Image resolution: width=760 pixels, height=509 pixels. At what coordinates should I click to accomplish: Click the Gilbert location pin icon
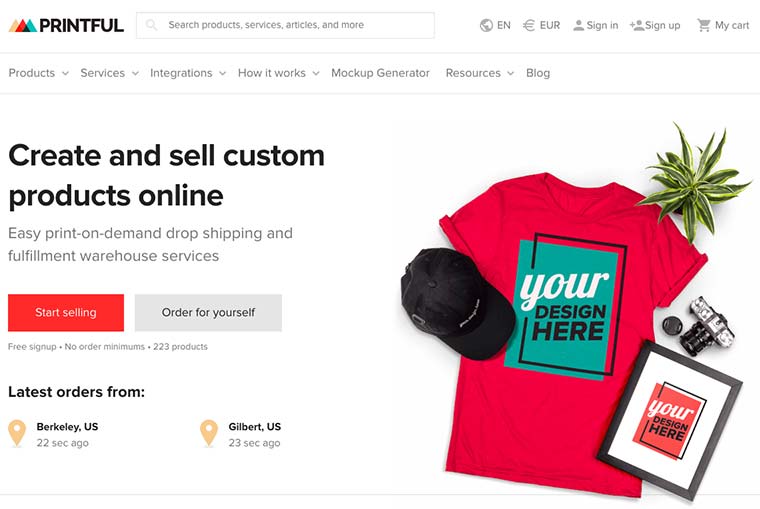[208, 433]
